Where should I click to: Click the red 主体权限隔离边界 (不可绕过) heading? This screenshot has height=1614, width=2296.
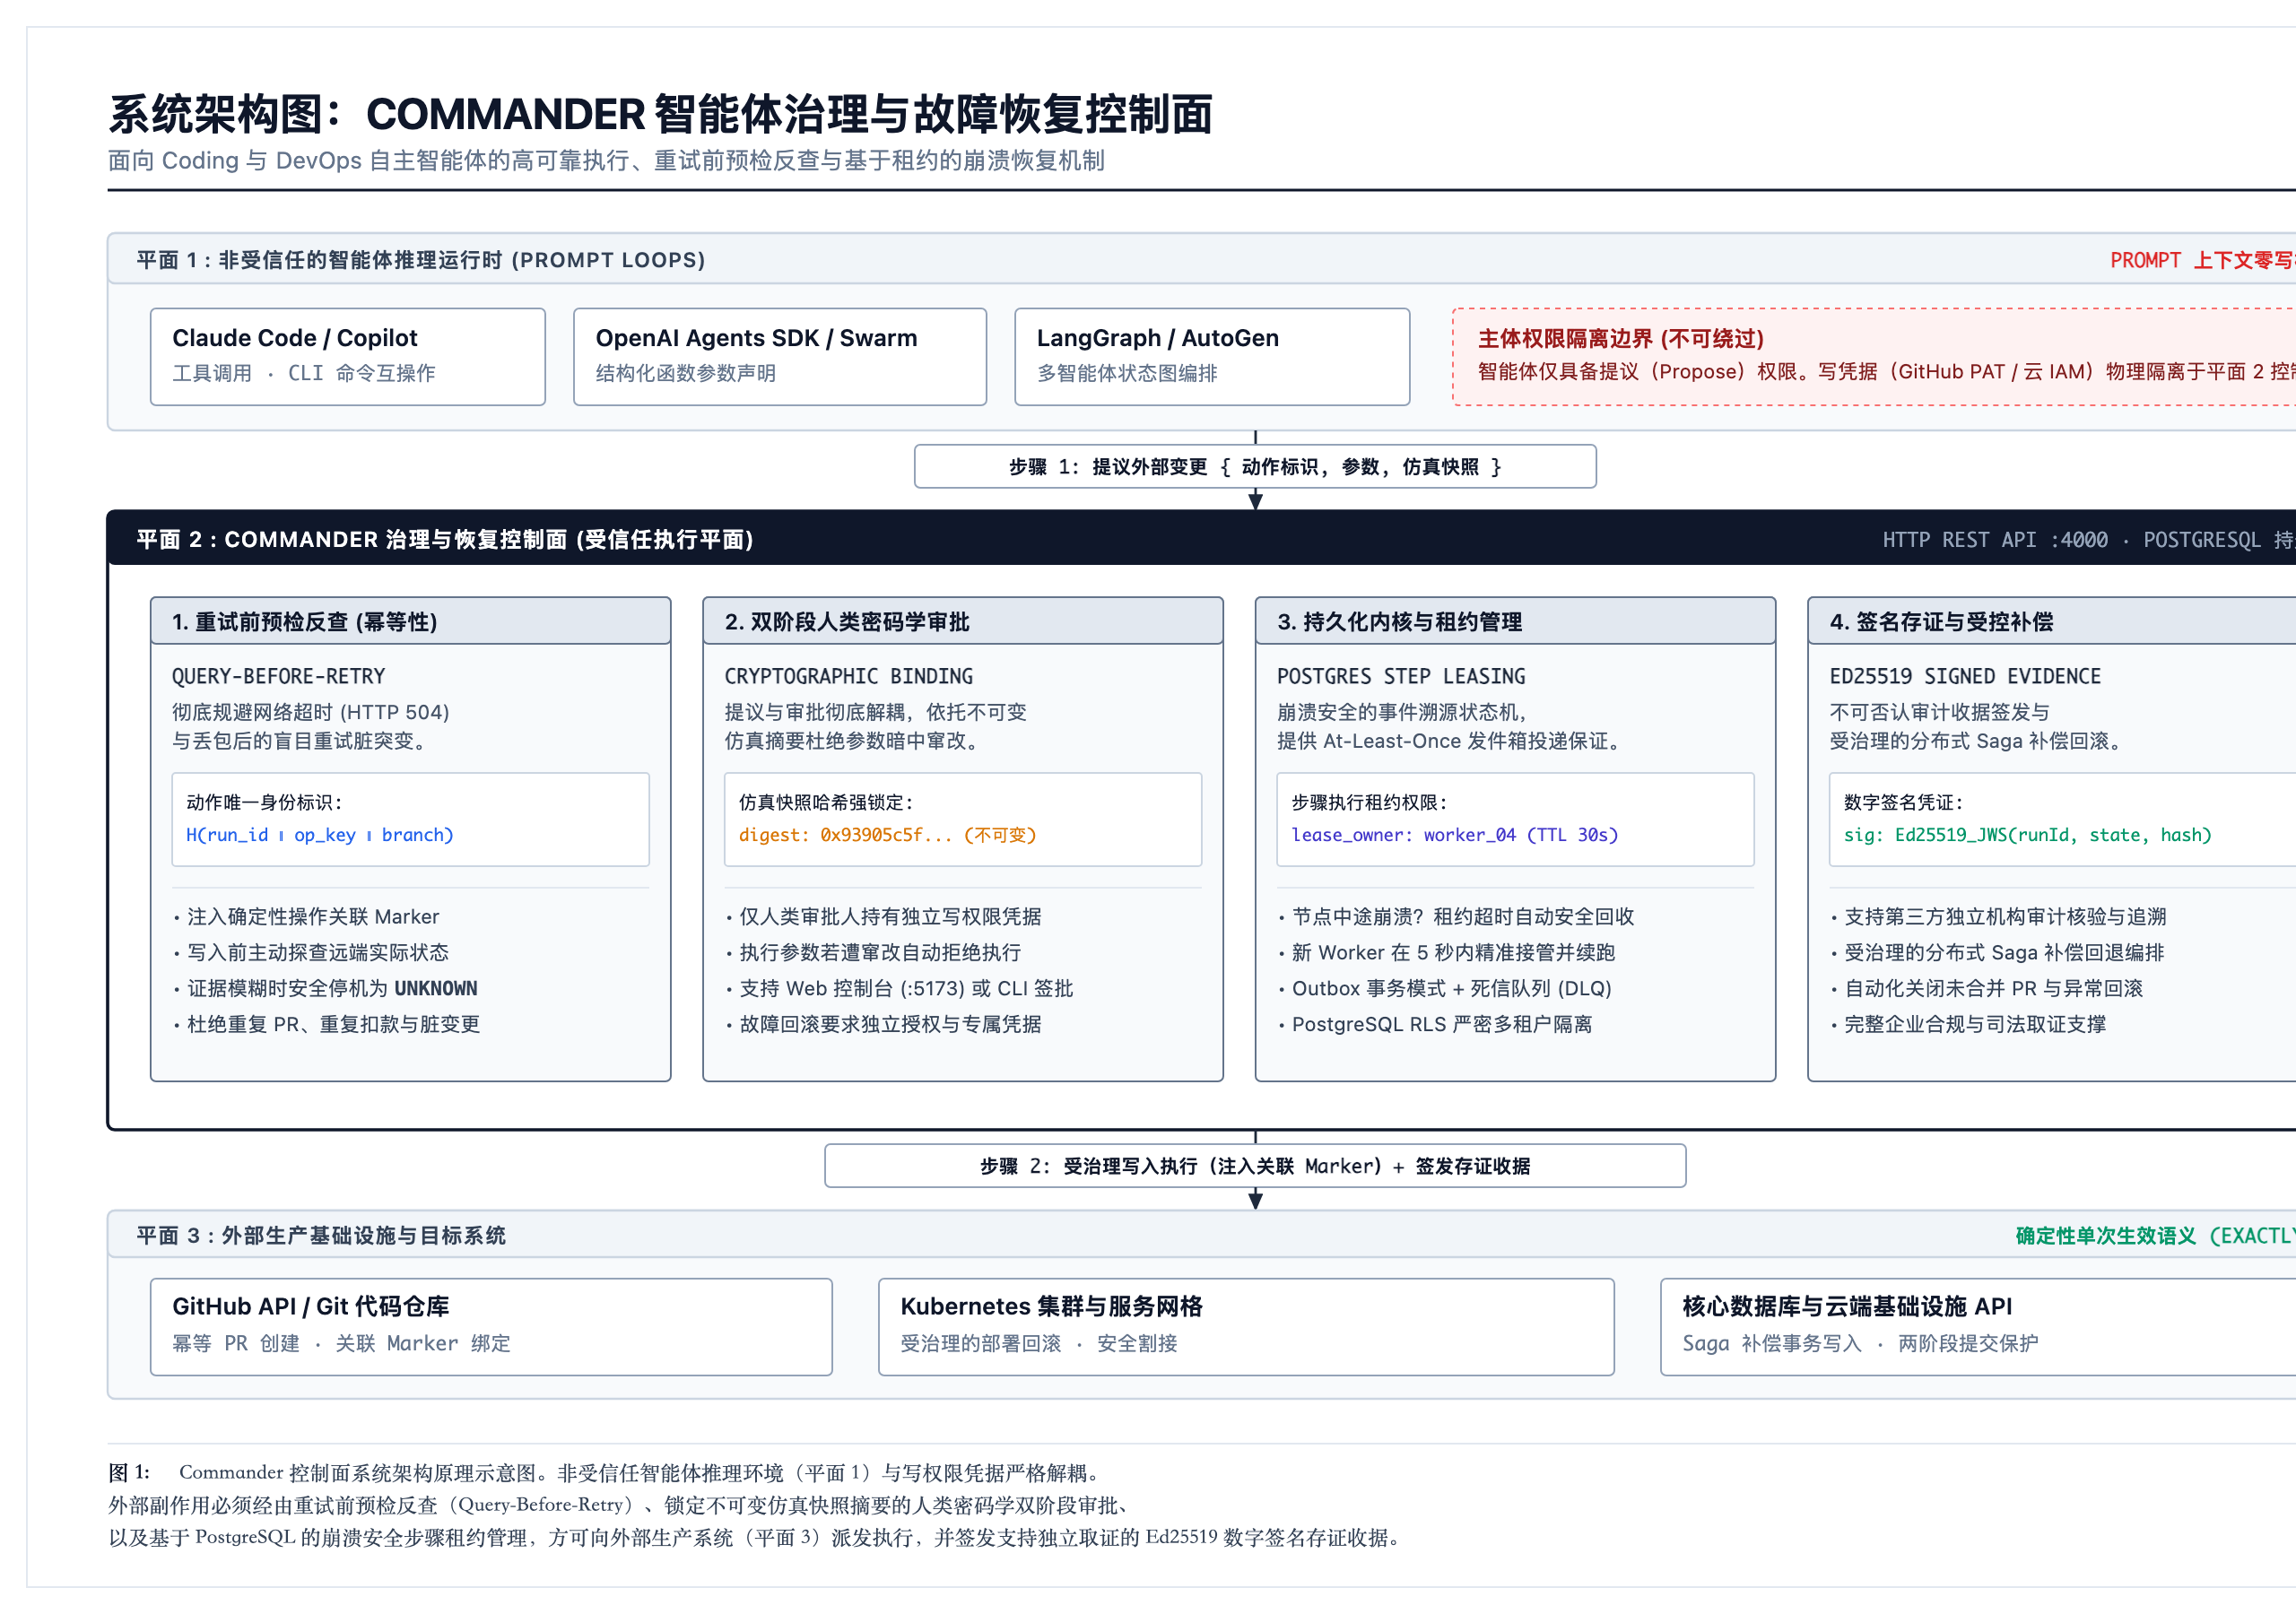(1620, 338)
